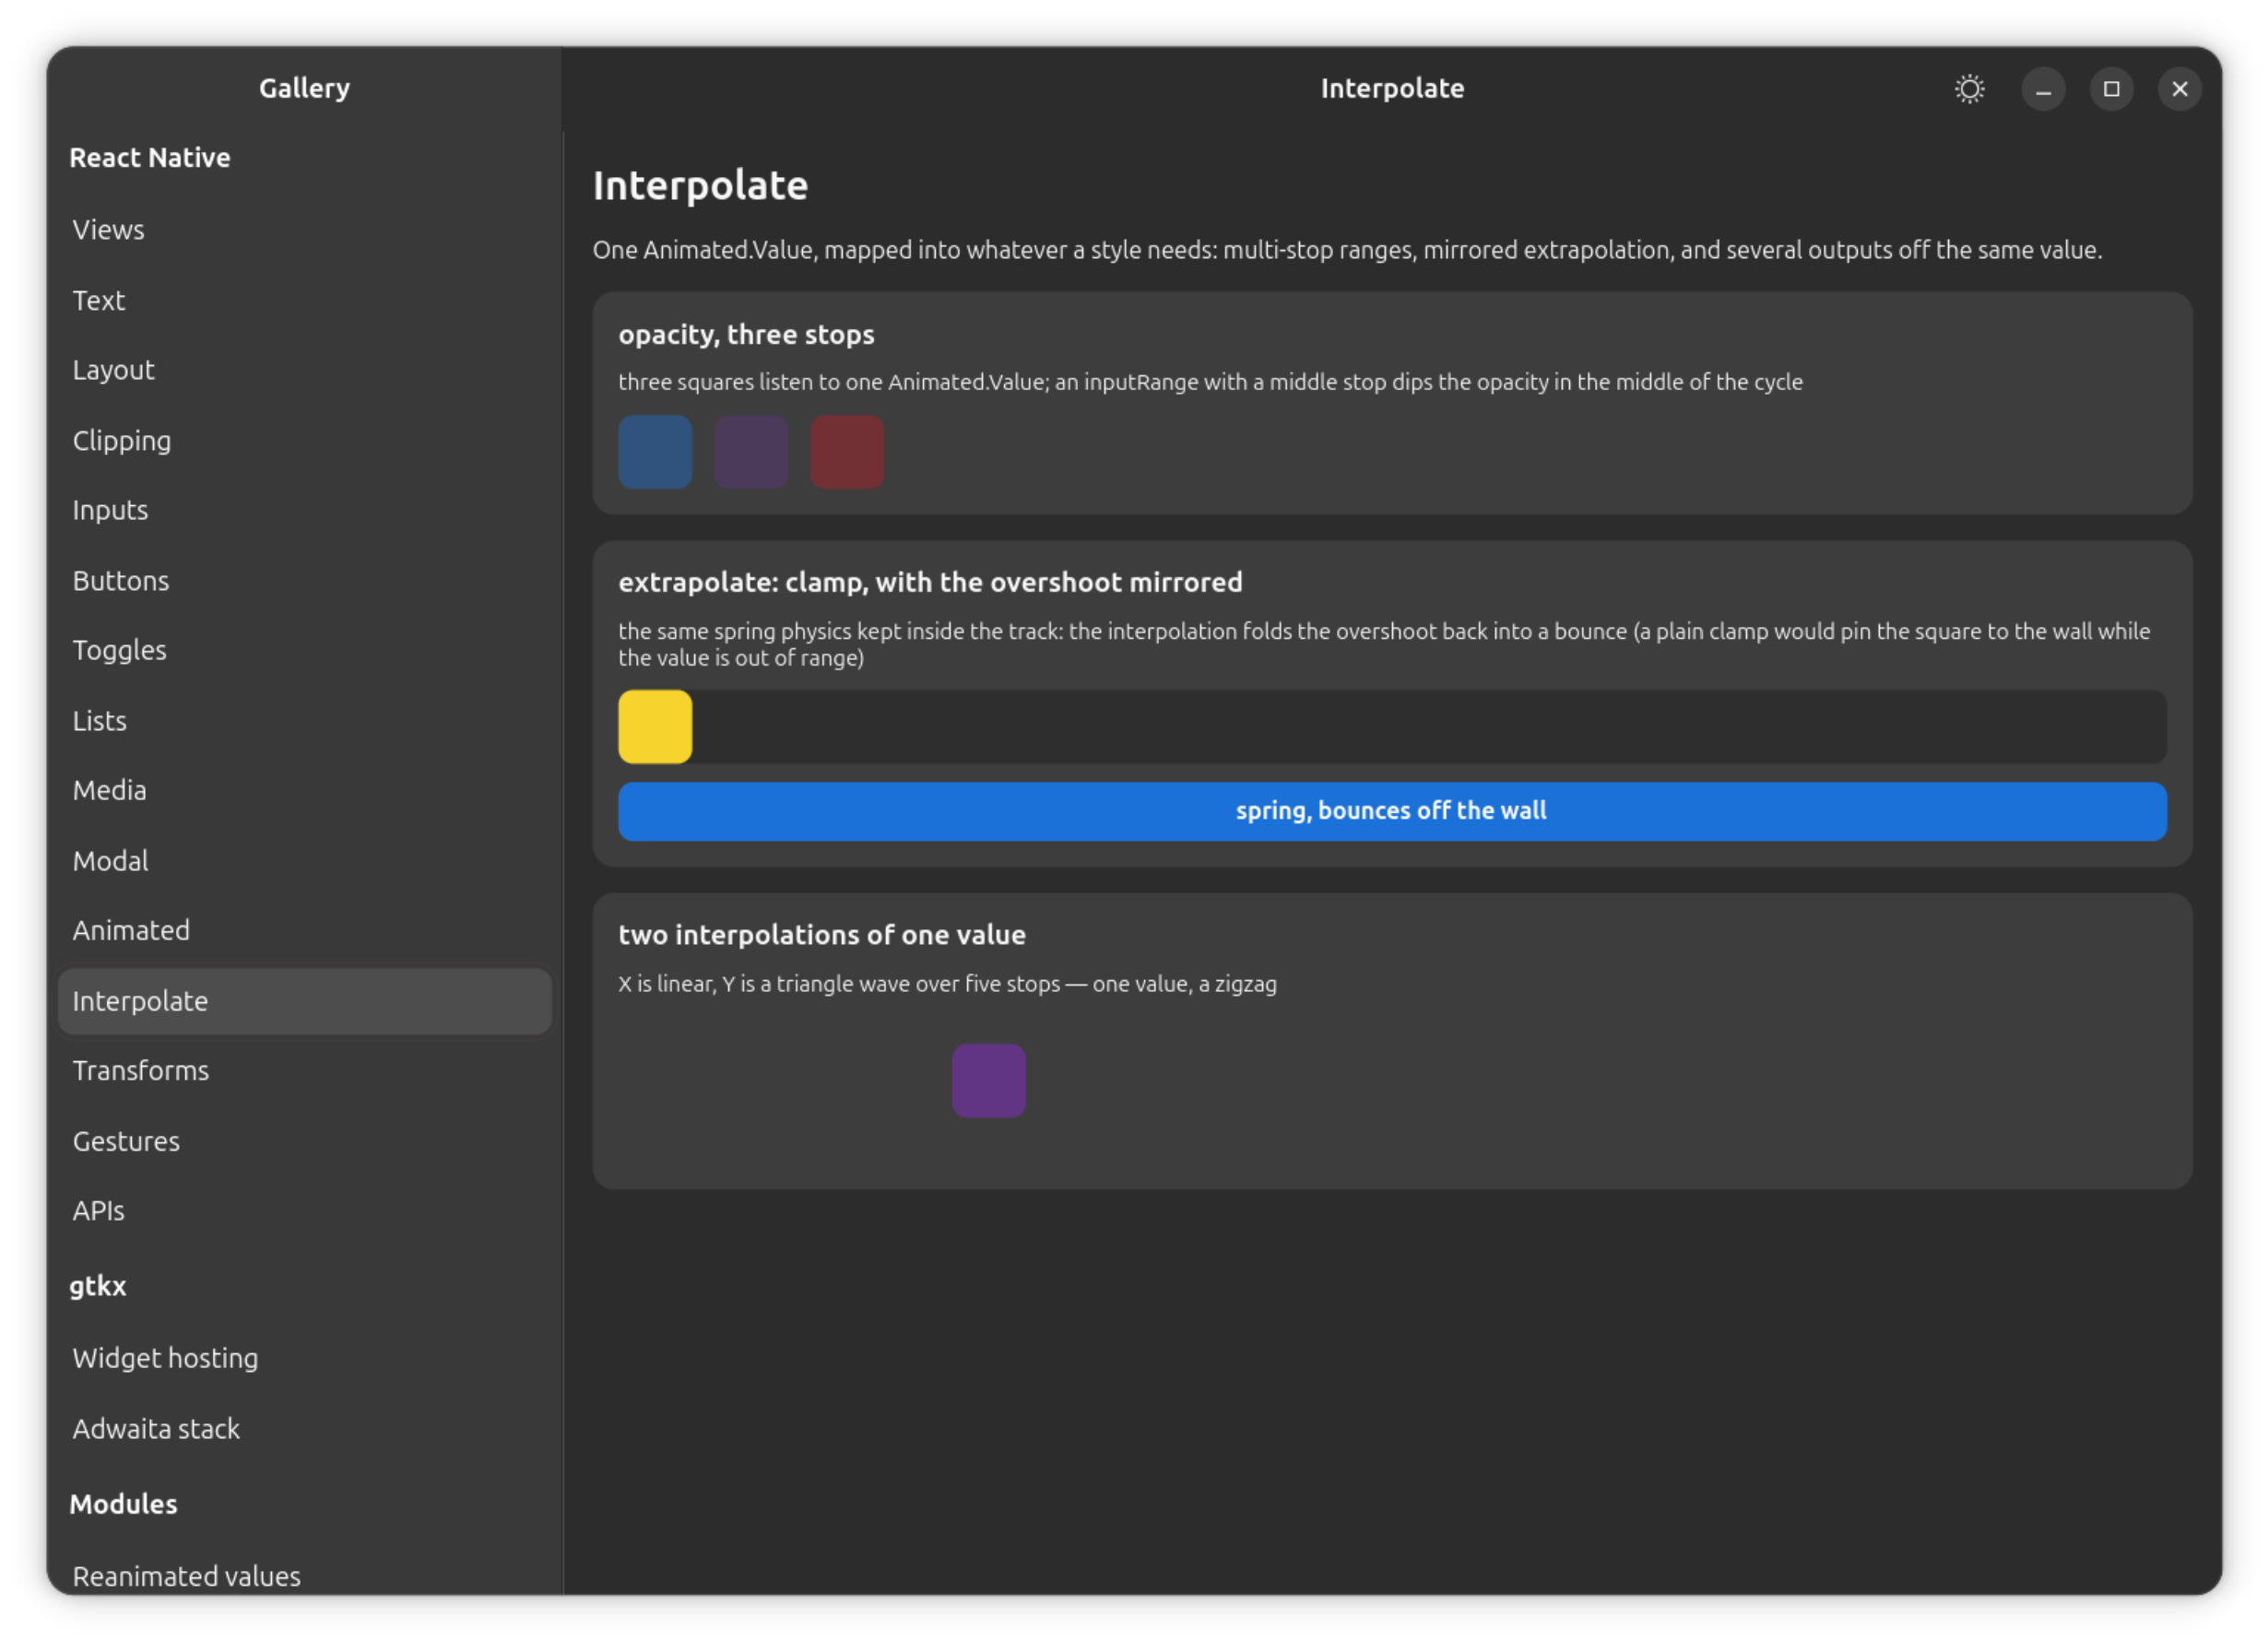Select the highlighted Interpolate sidebar item
The width and height of the screenshot is (2268, 1641).
pyautogui.click(x=305, y=1001)
